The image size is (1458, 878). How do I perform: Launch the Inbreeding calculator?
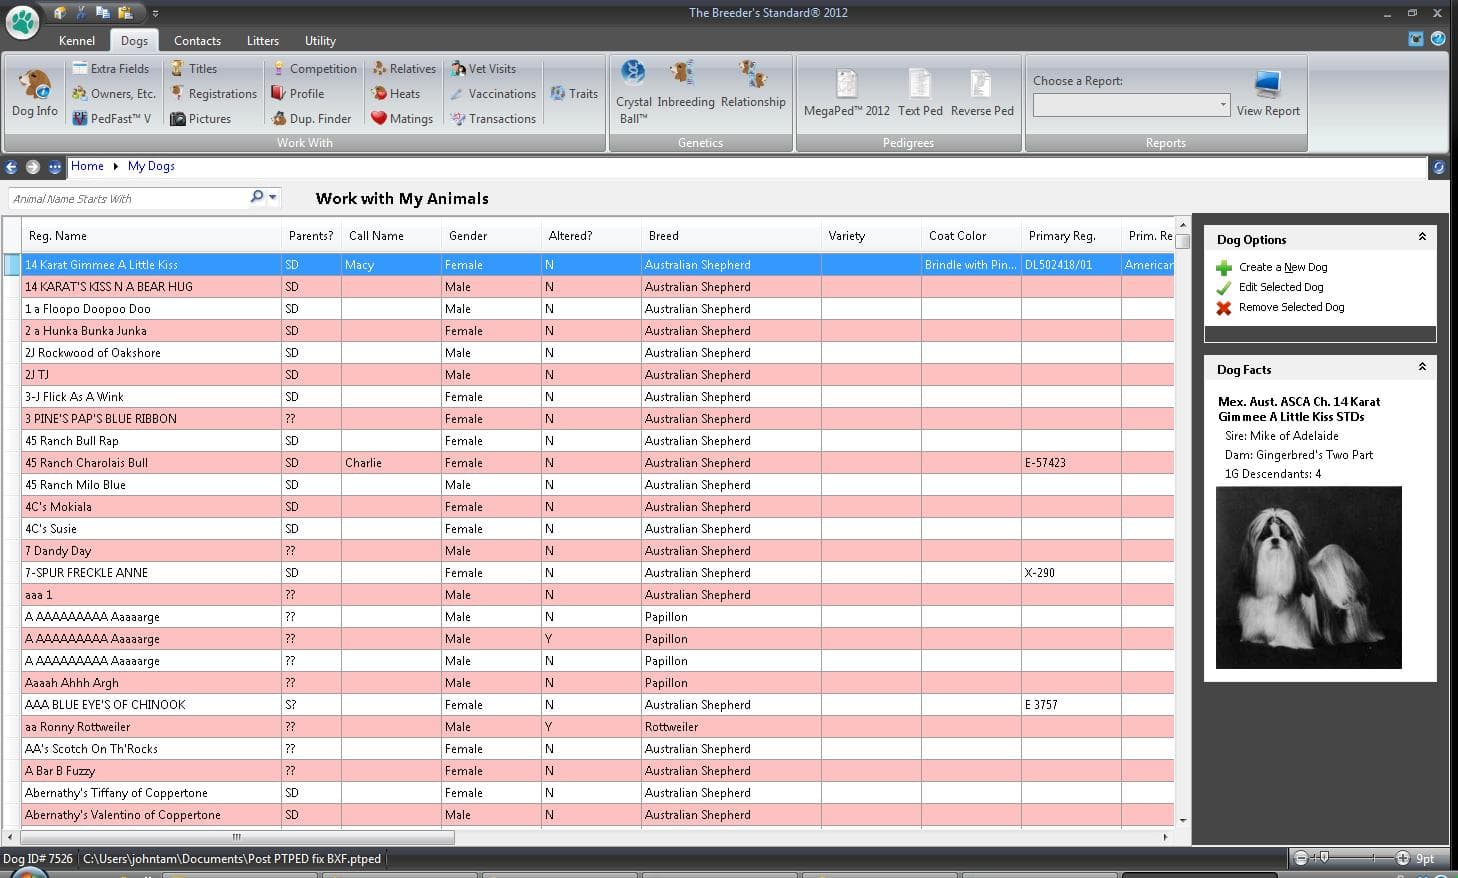(685, 84)
